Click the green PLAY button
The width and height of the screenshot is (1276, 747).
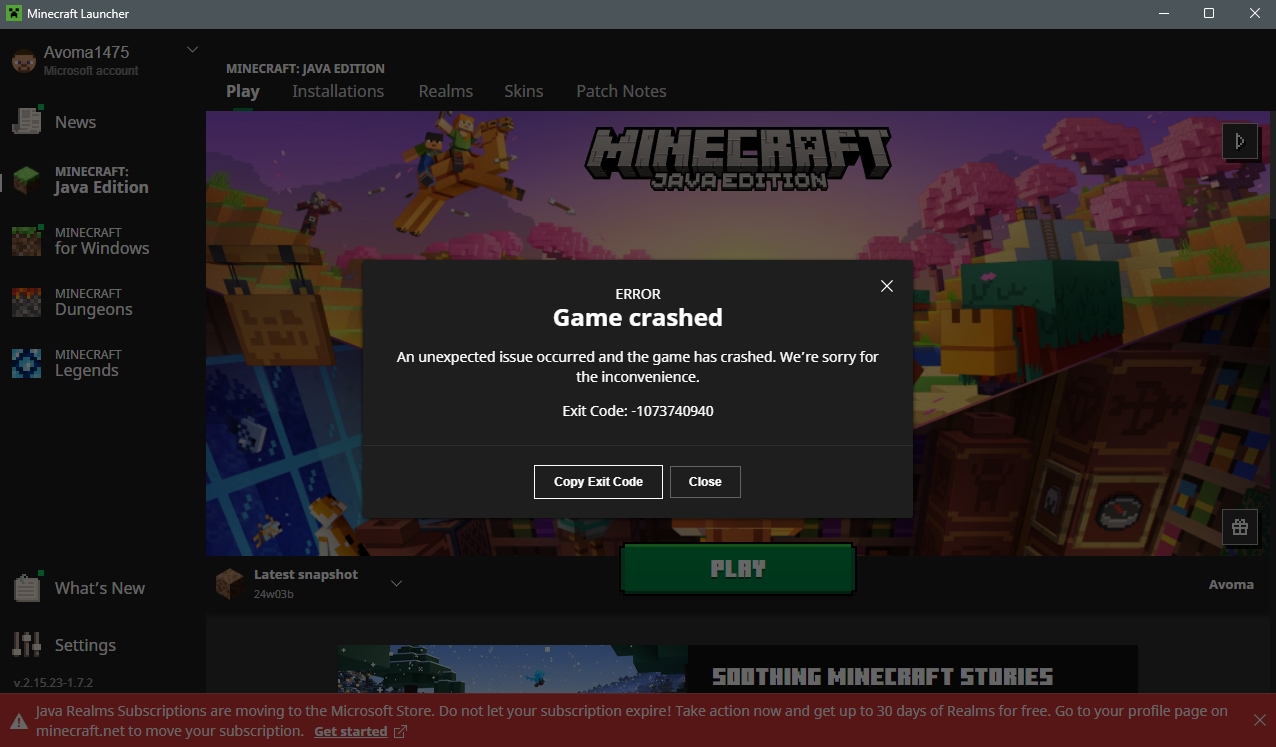coord(738,569)
